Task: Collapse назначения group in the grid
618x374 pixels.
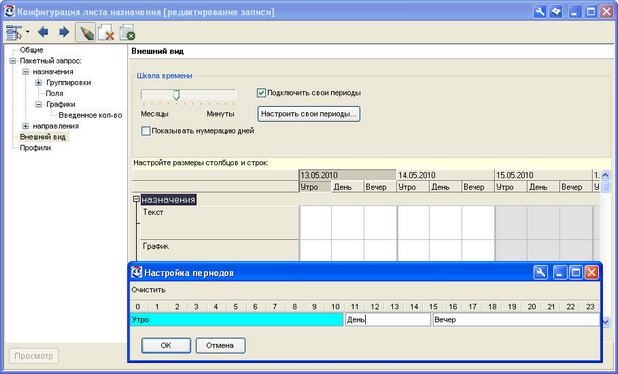Action: pyautogui.click(x=136, y=199)
